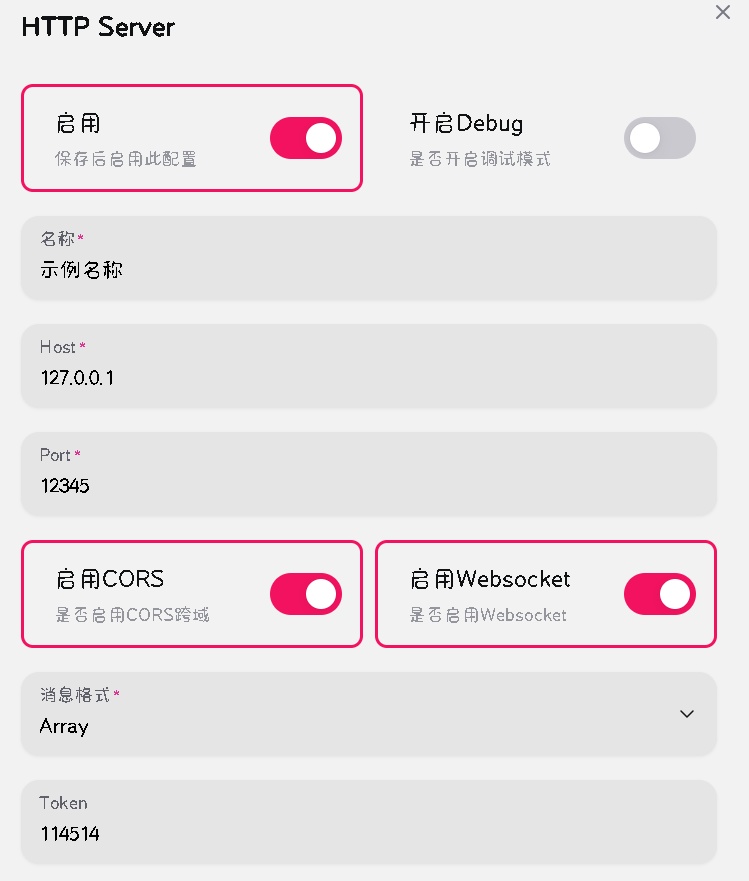749x881 pixels.
Task: Focus the Host field showing 127.0.0.1
Action: tap(368, 377)
